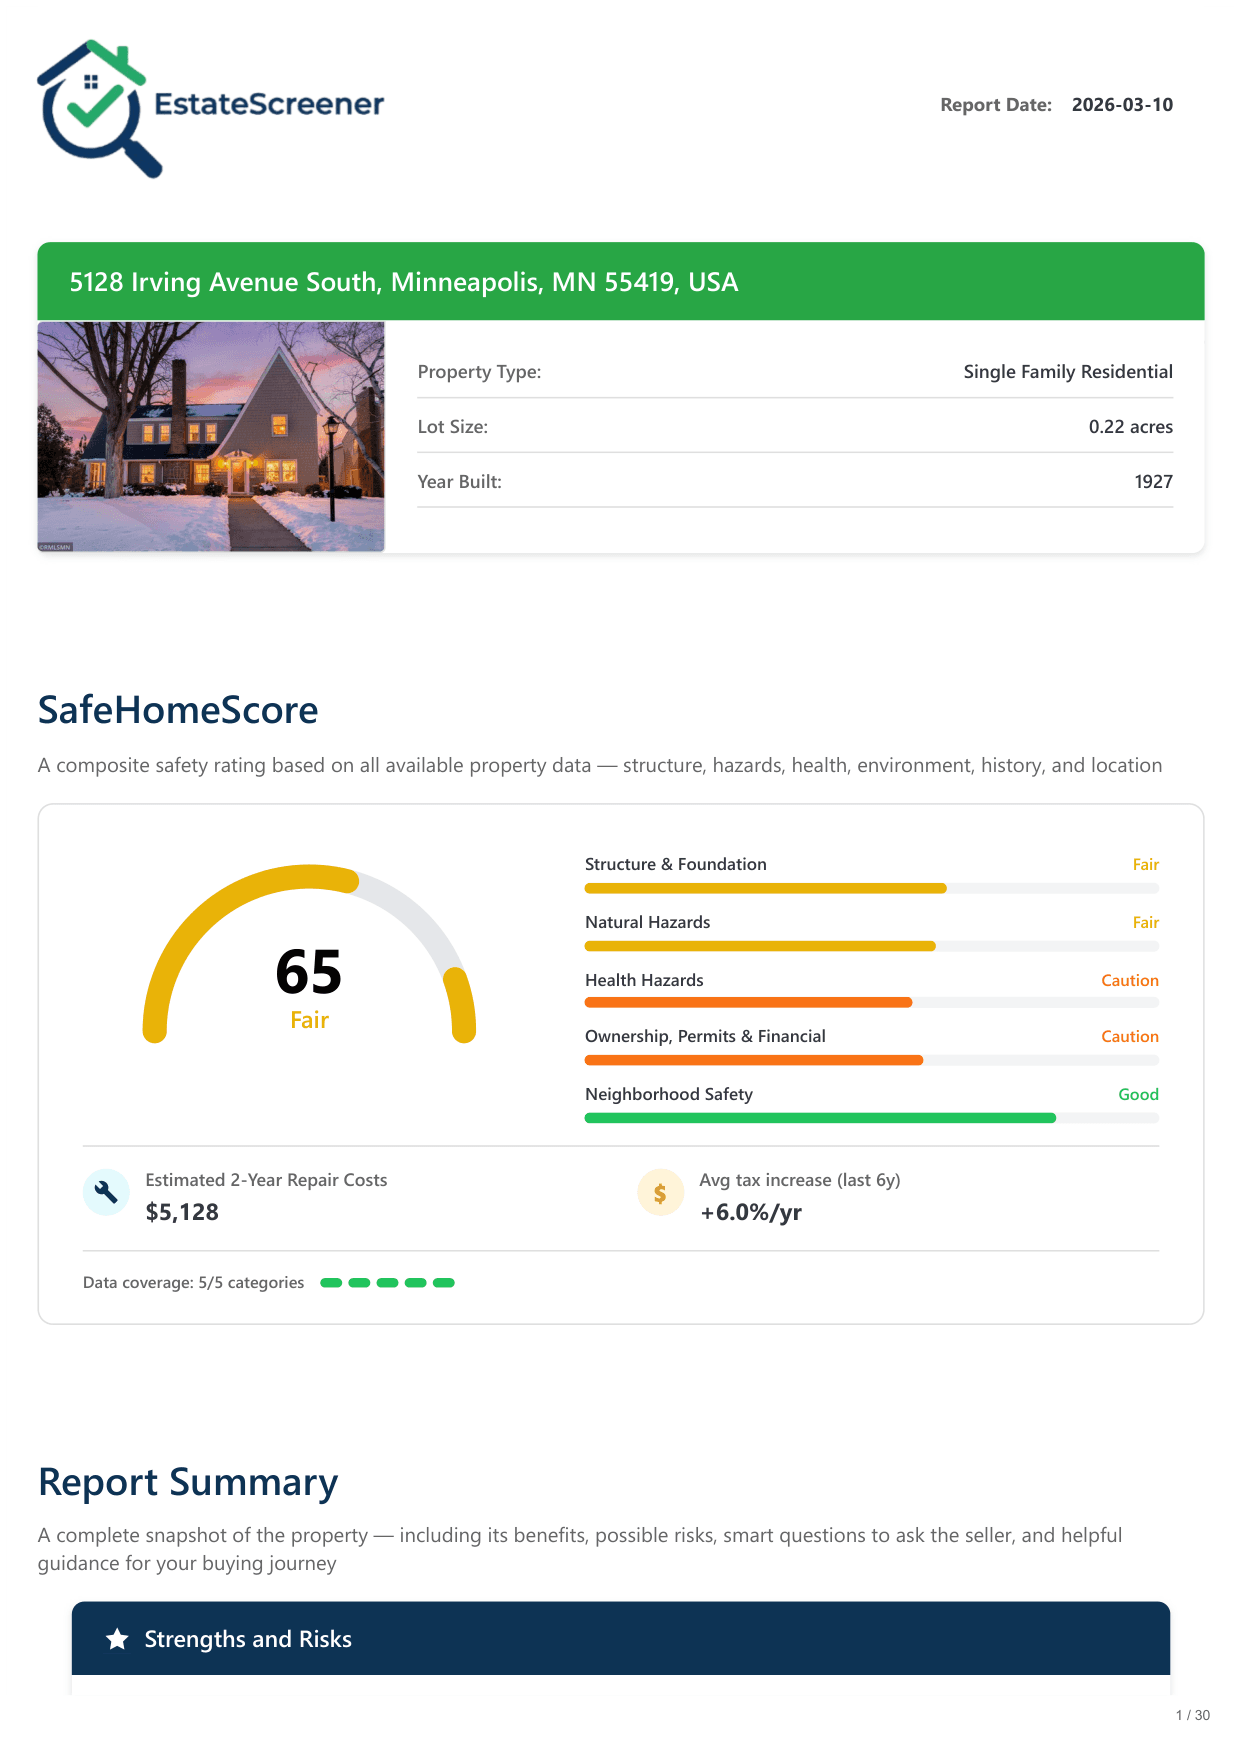Click the EstateScreener house magnifier logo

click(x=100, y=108)
